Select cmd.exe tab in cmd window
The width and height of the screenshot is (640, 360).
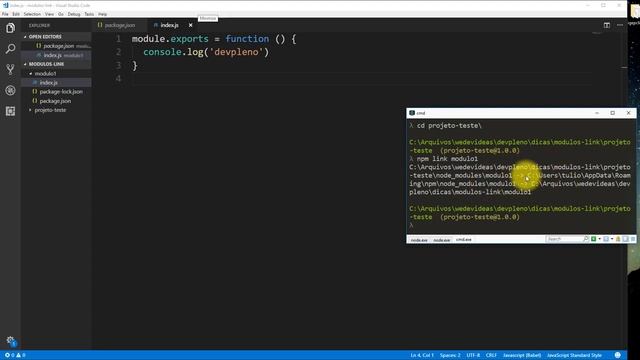pos(463,240)
